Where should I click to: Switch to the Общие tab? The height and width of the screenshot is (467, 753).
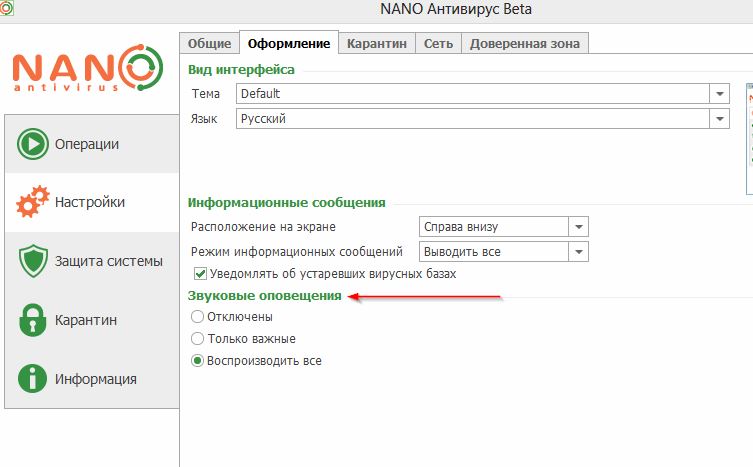click(210, 43)
